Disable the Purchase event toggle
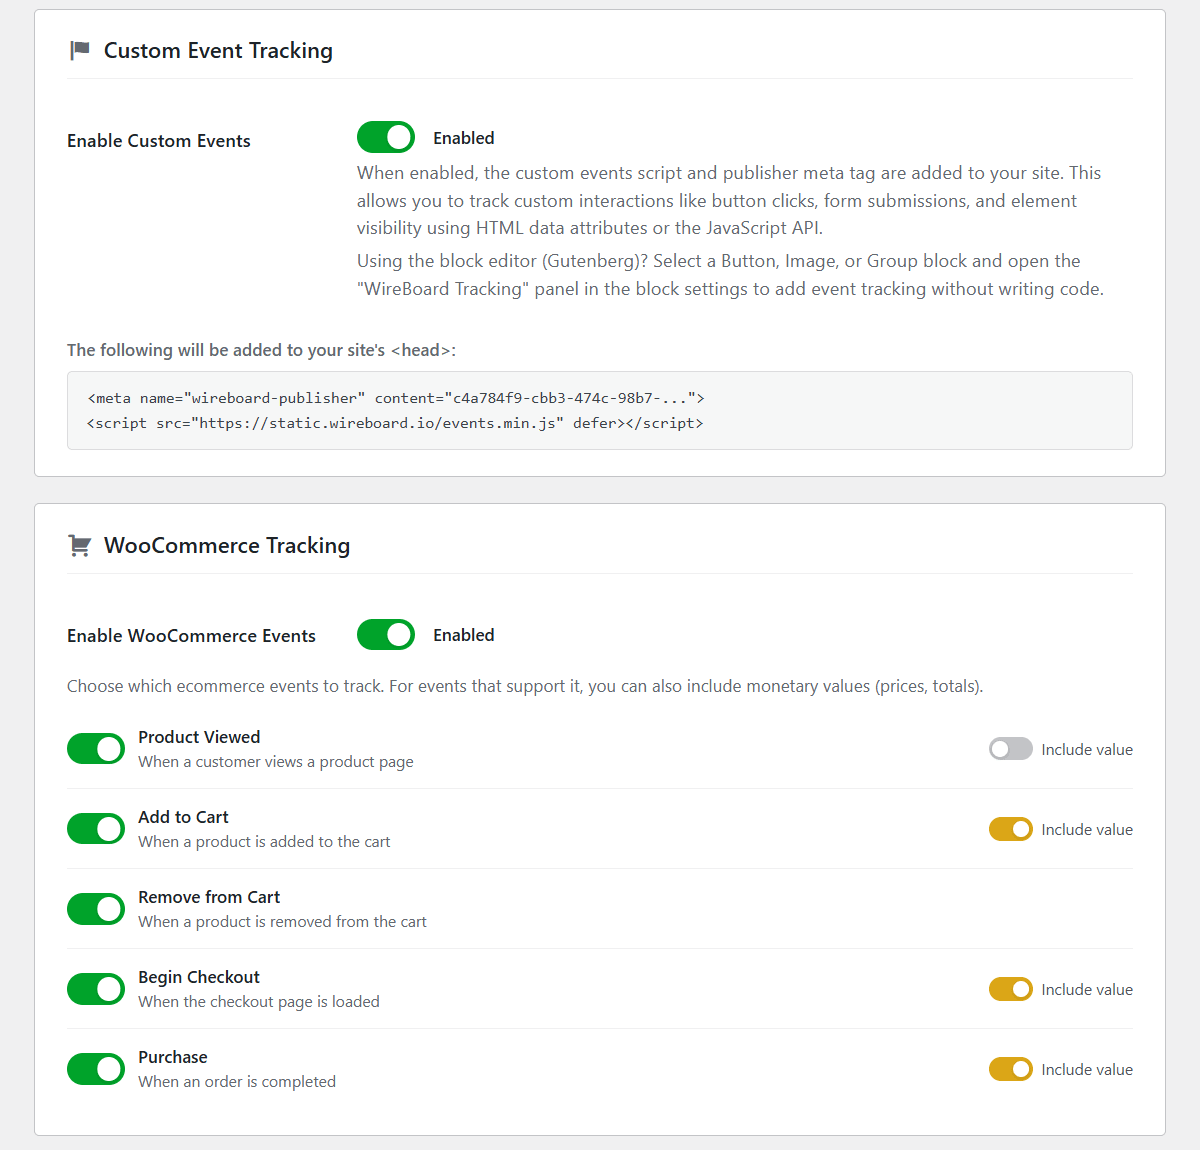 click(96, 1068)
